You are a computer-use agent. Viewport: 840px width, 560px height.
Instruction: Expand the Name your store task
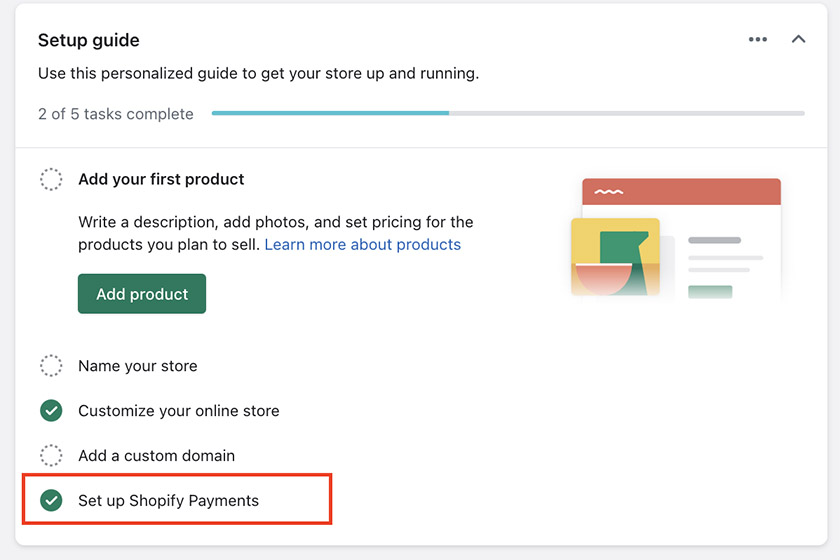pos(138,366)
